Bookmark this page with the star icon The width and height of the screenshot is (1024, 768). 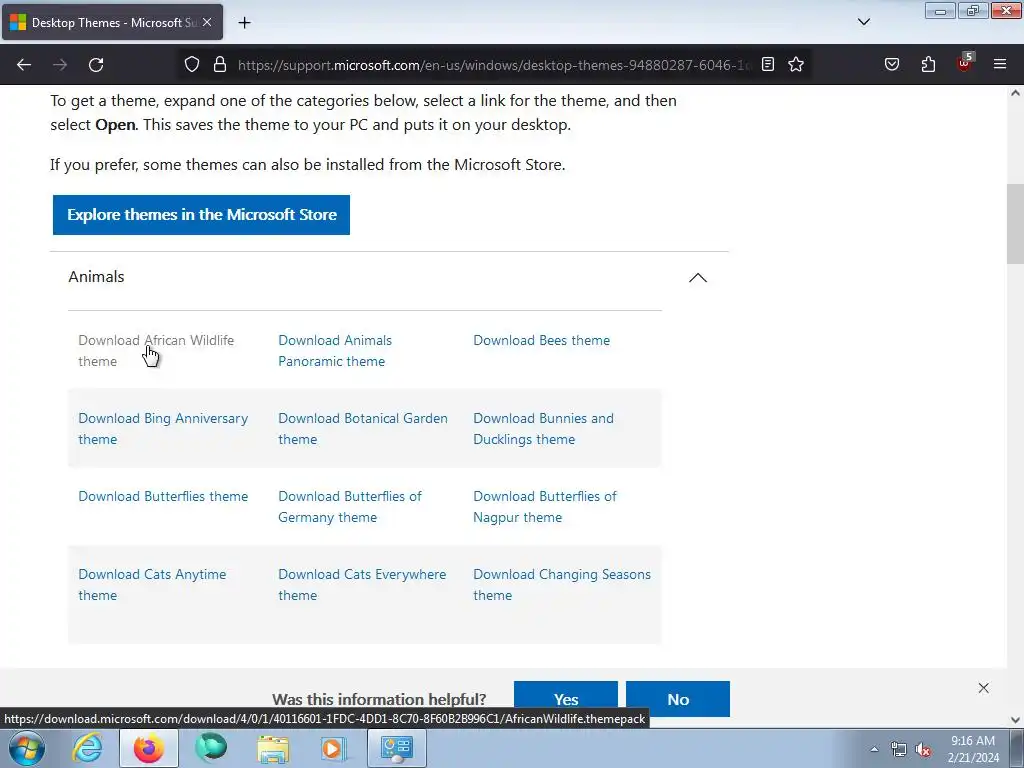795,64
